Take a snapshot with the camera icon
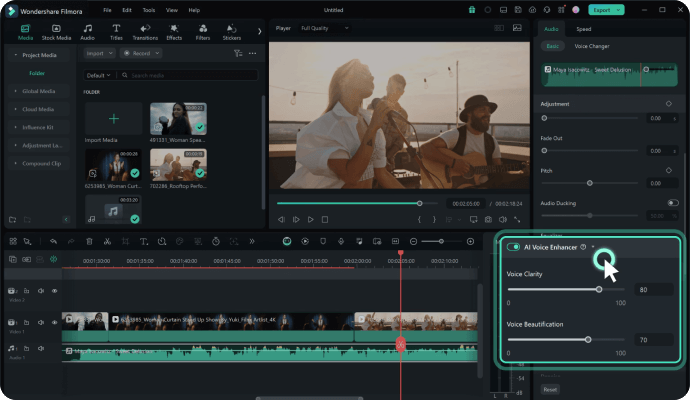 488,219
